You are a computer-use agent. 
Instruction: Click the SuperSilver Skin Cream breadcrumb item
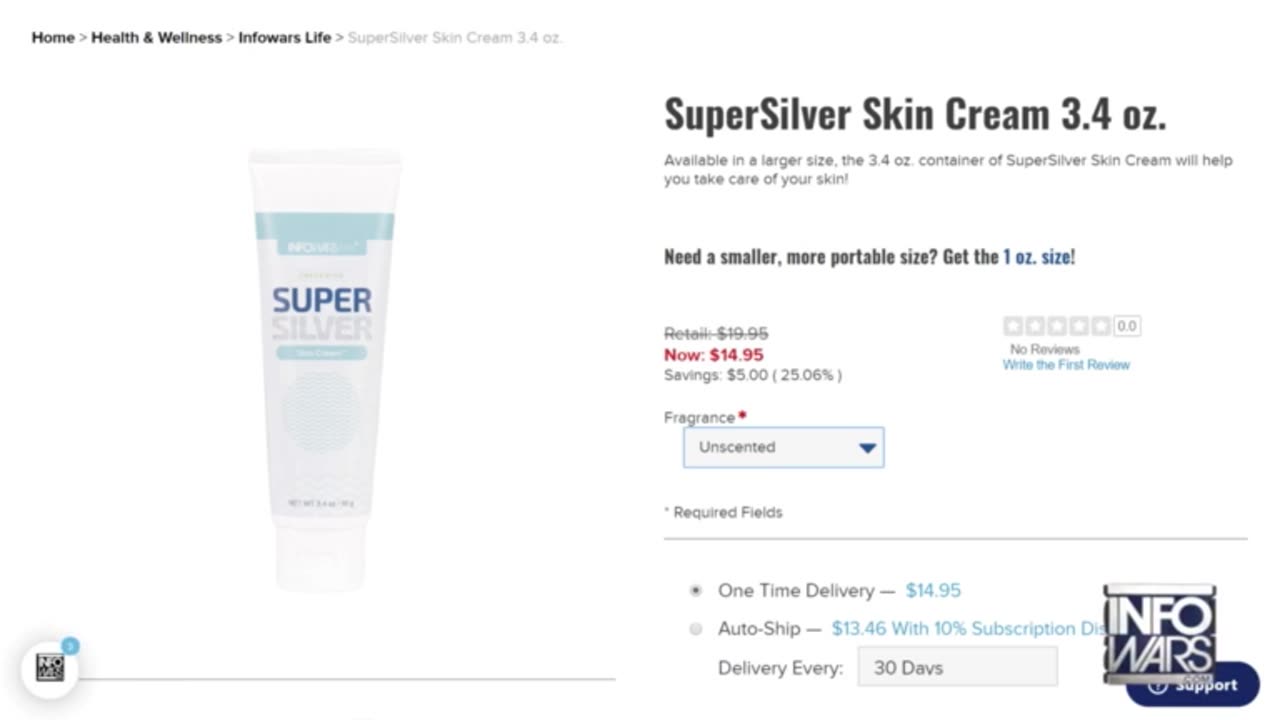pos(455,38)
